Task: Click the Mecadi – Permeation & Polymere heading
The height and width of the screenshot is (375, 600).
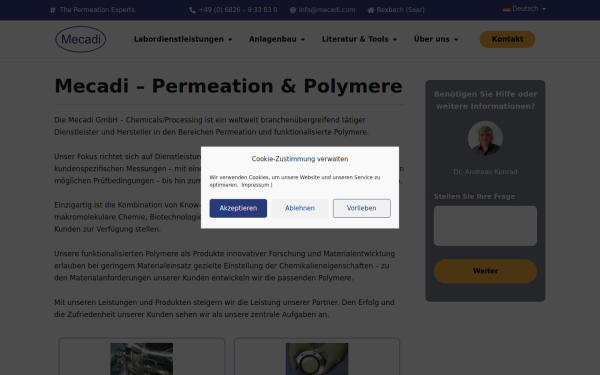Action: click(228, 86)
